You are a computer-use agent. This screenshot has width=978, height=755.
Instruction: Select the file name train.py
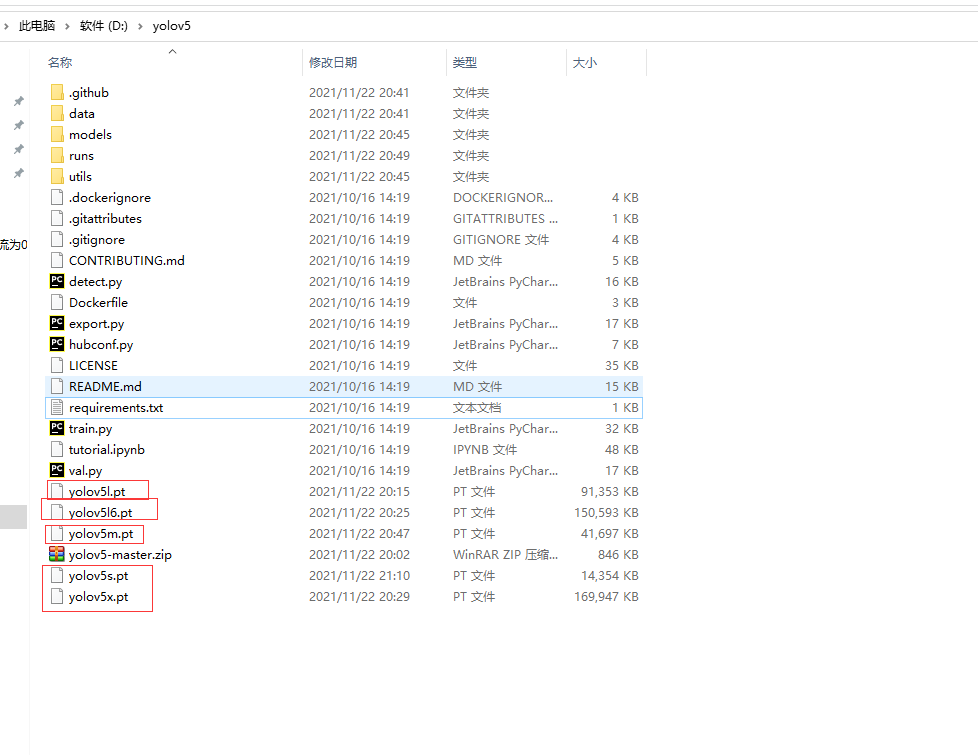click(90, 428)
